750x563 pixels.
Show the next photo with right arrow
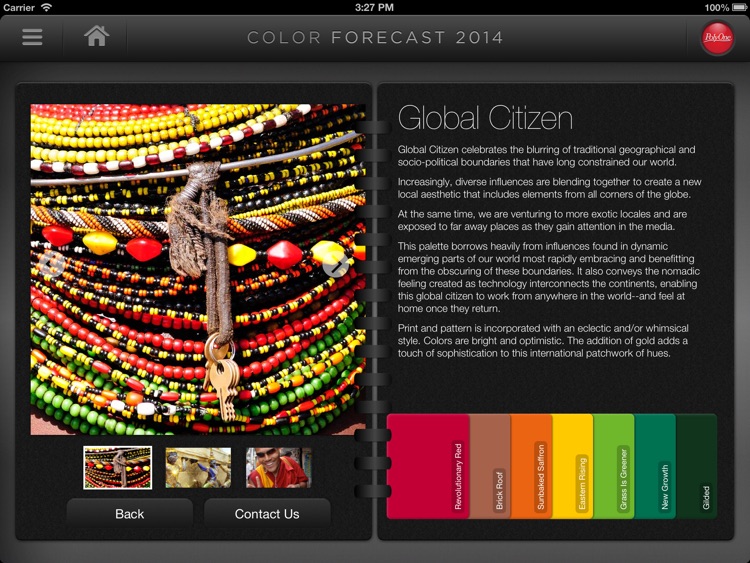coord(336,264)
